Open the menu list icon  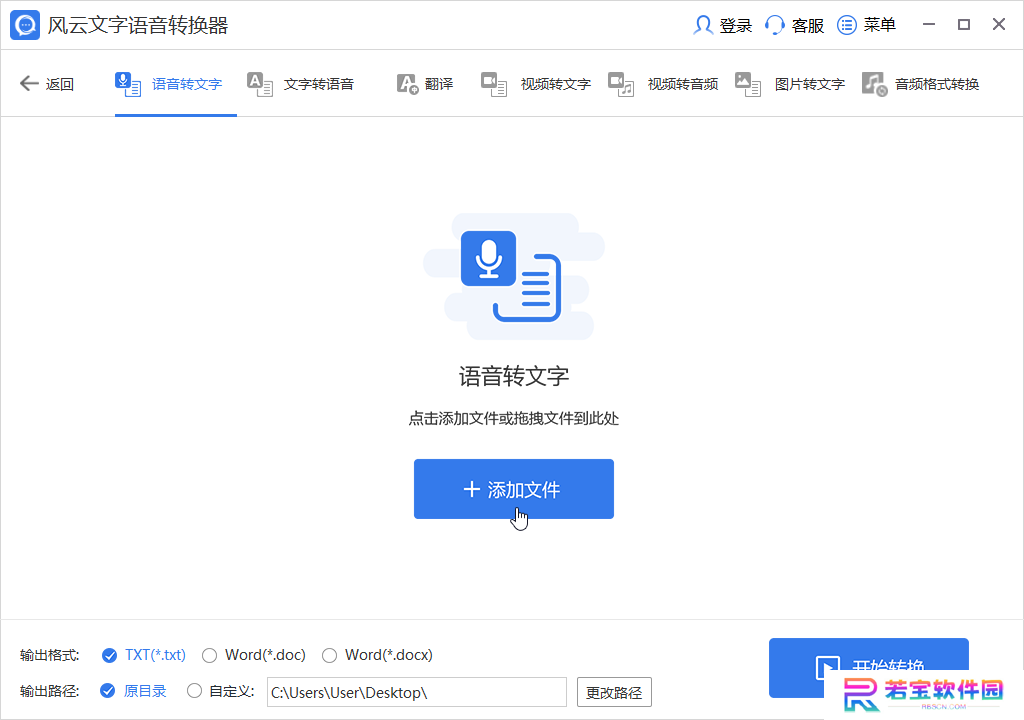click(x=846, y=25)
